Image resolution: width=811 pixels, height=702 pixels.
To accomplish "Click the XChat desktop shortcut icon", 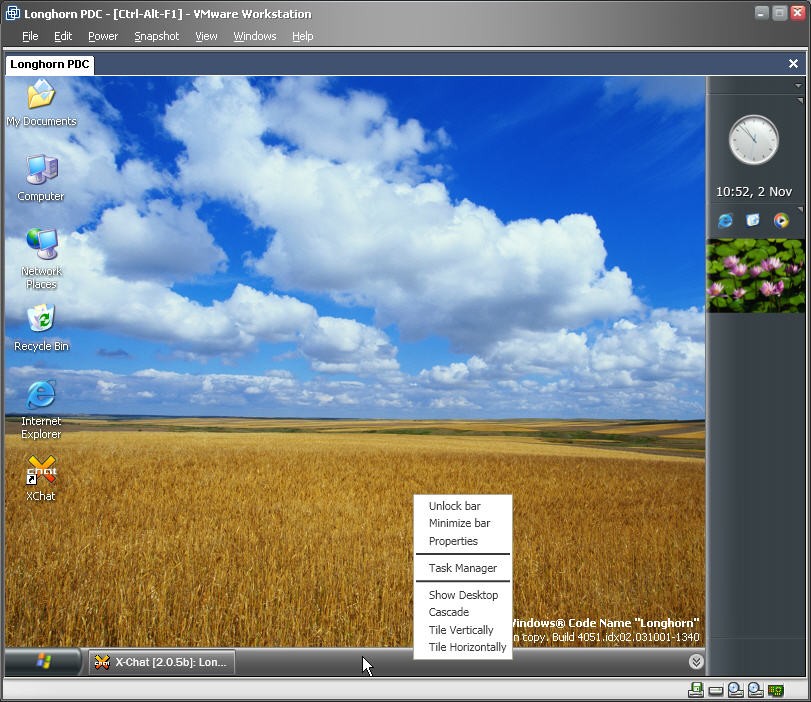I will click(x=41, y=471).
